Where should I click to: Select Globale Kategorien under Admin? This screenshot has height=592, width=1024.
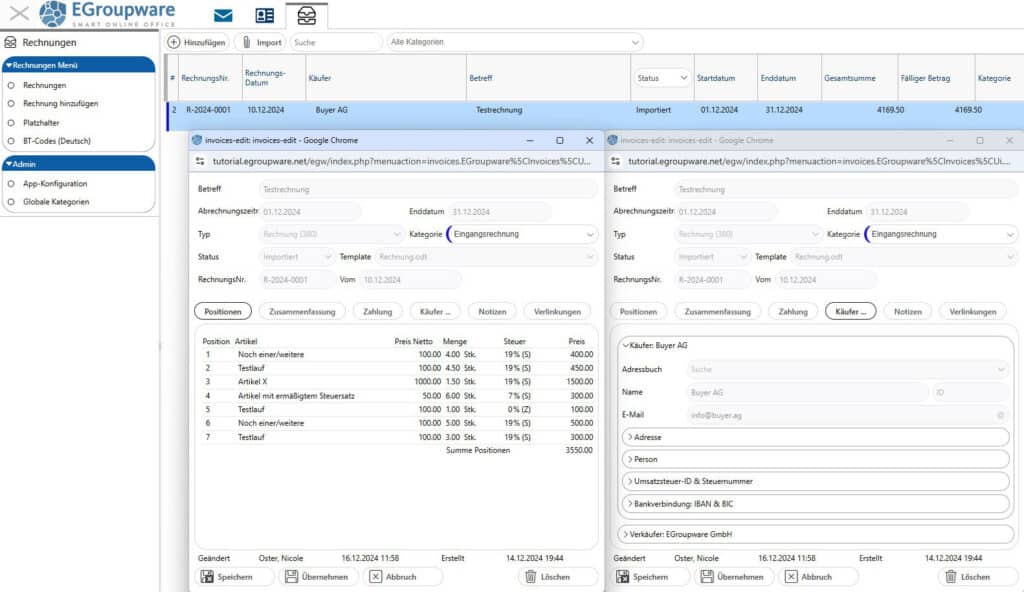[56, 202]
